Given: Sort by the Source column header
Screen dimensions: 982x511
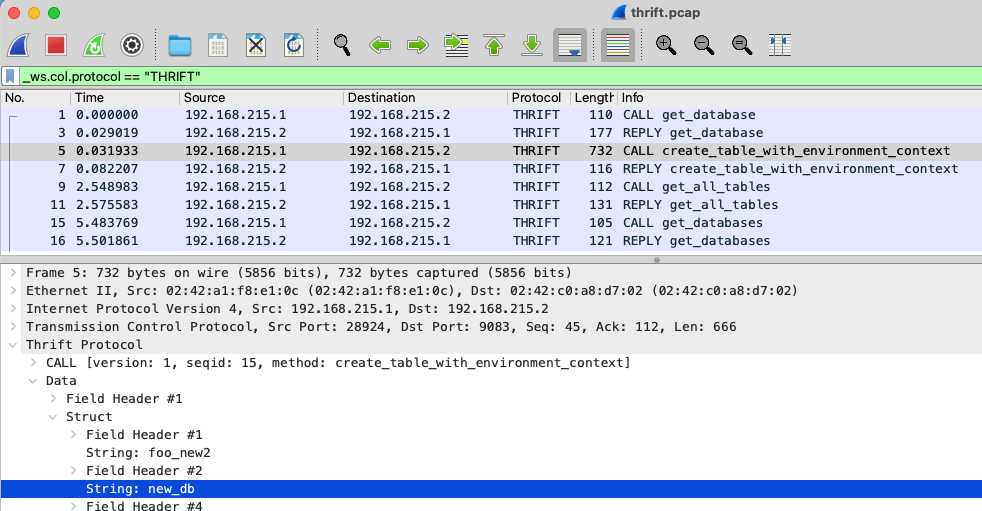Looking at the screenshot, I should click(x=261, y=98).
